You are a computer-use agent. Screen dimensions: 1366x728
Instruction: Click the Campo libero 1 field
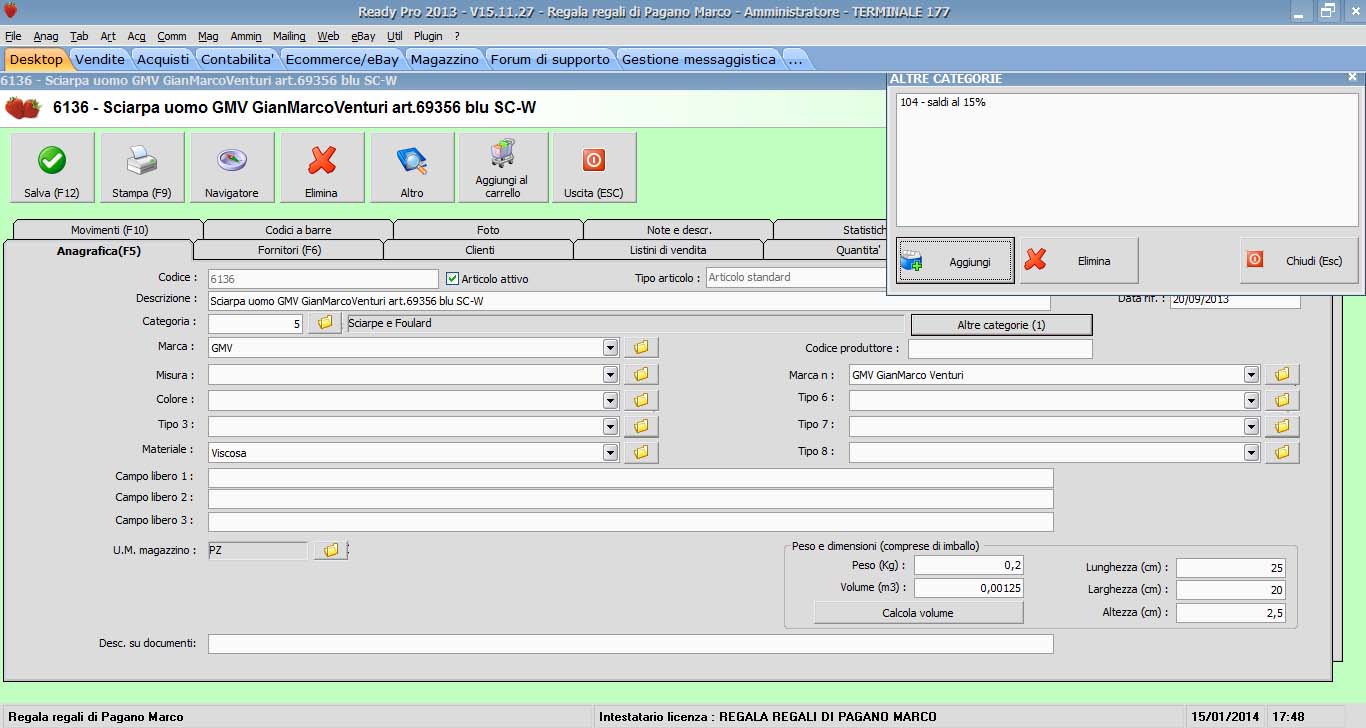[630, 477]
